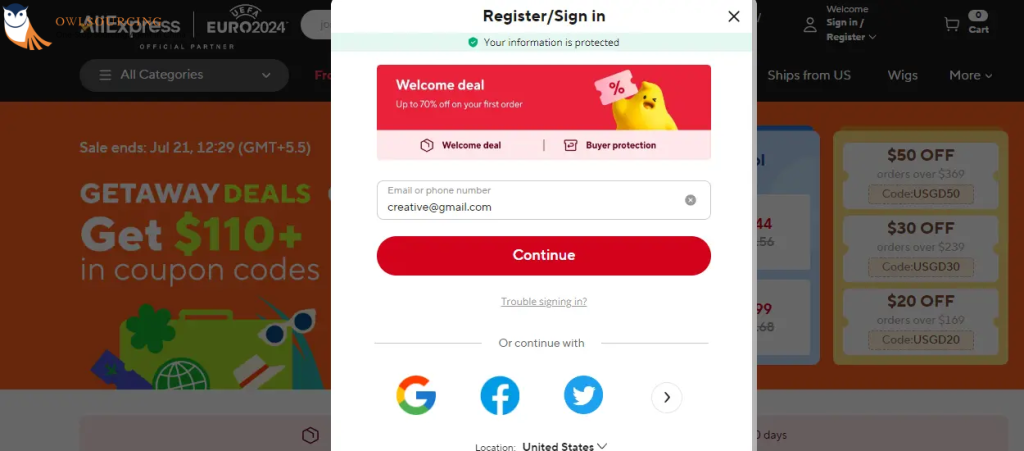The height and width of the screenshot is (451, 1024).
Task: Open the Trouble signing in link
Action: tap(543, 302)
